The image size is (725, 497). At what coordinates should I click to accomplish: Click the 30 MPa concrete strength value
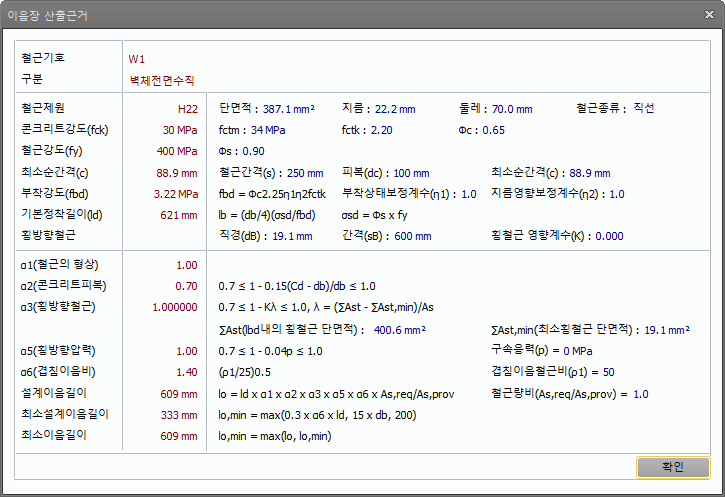click(180, 130)
